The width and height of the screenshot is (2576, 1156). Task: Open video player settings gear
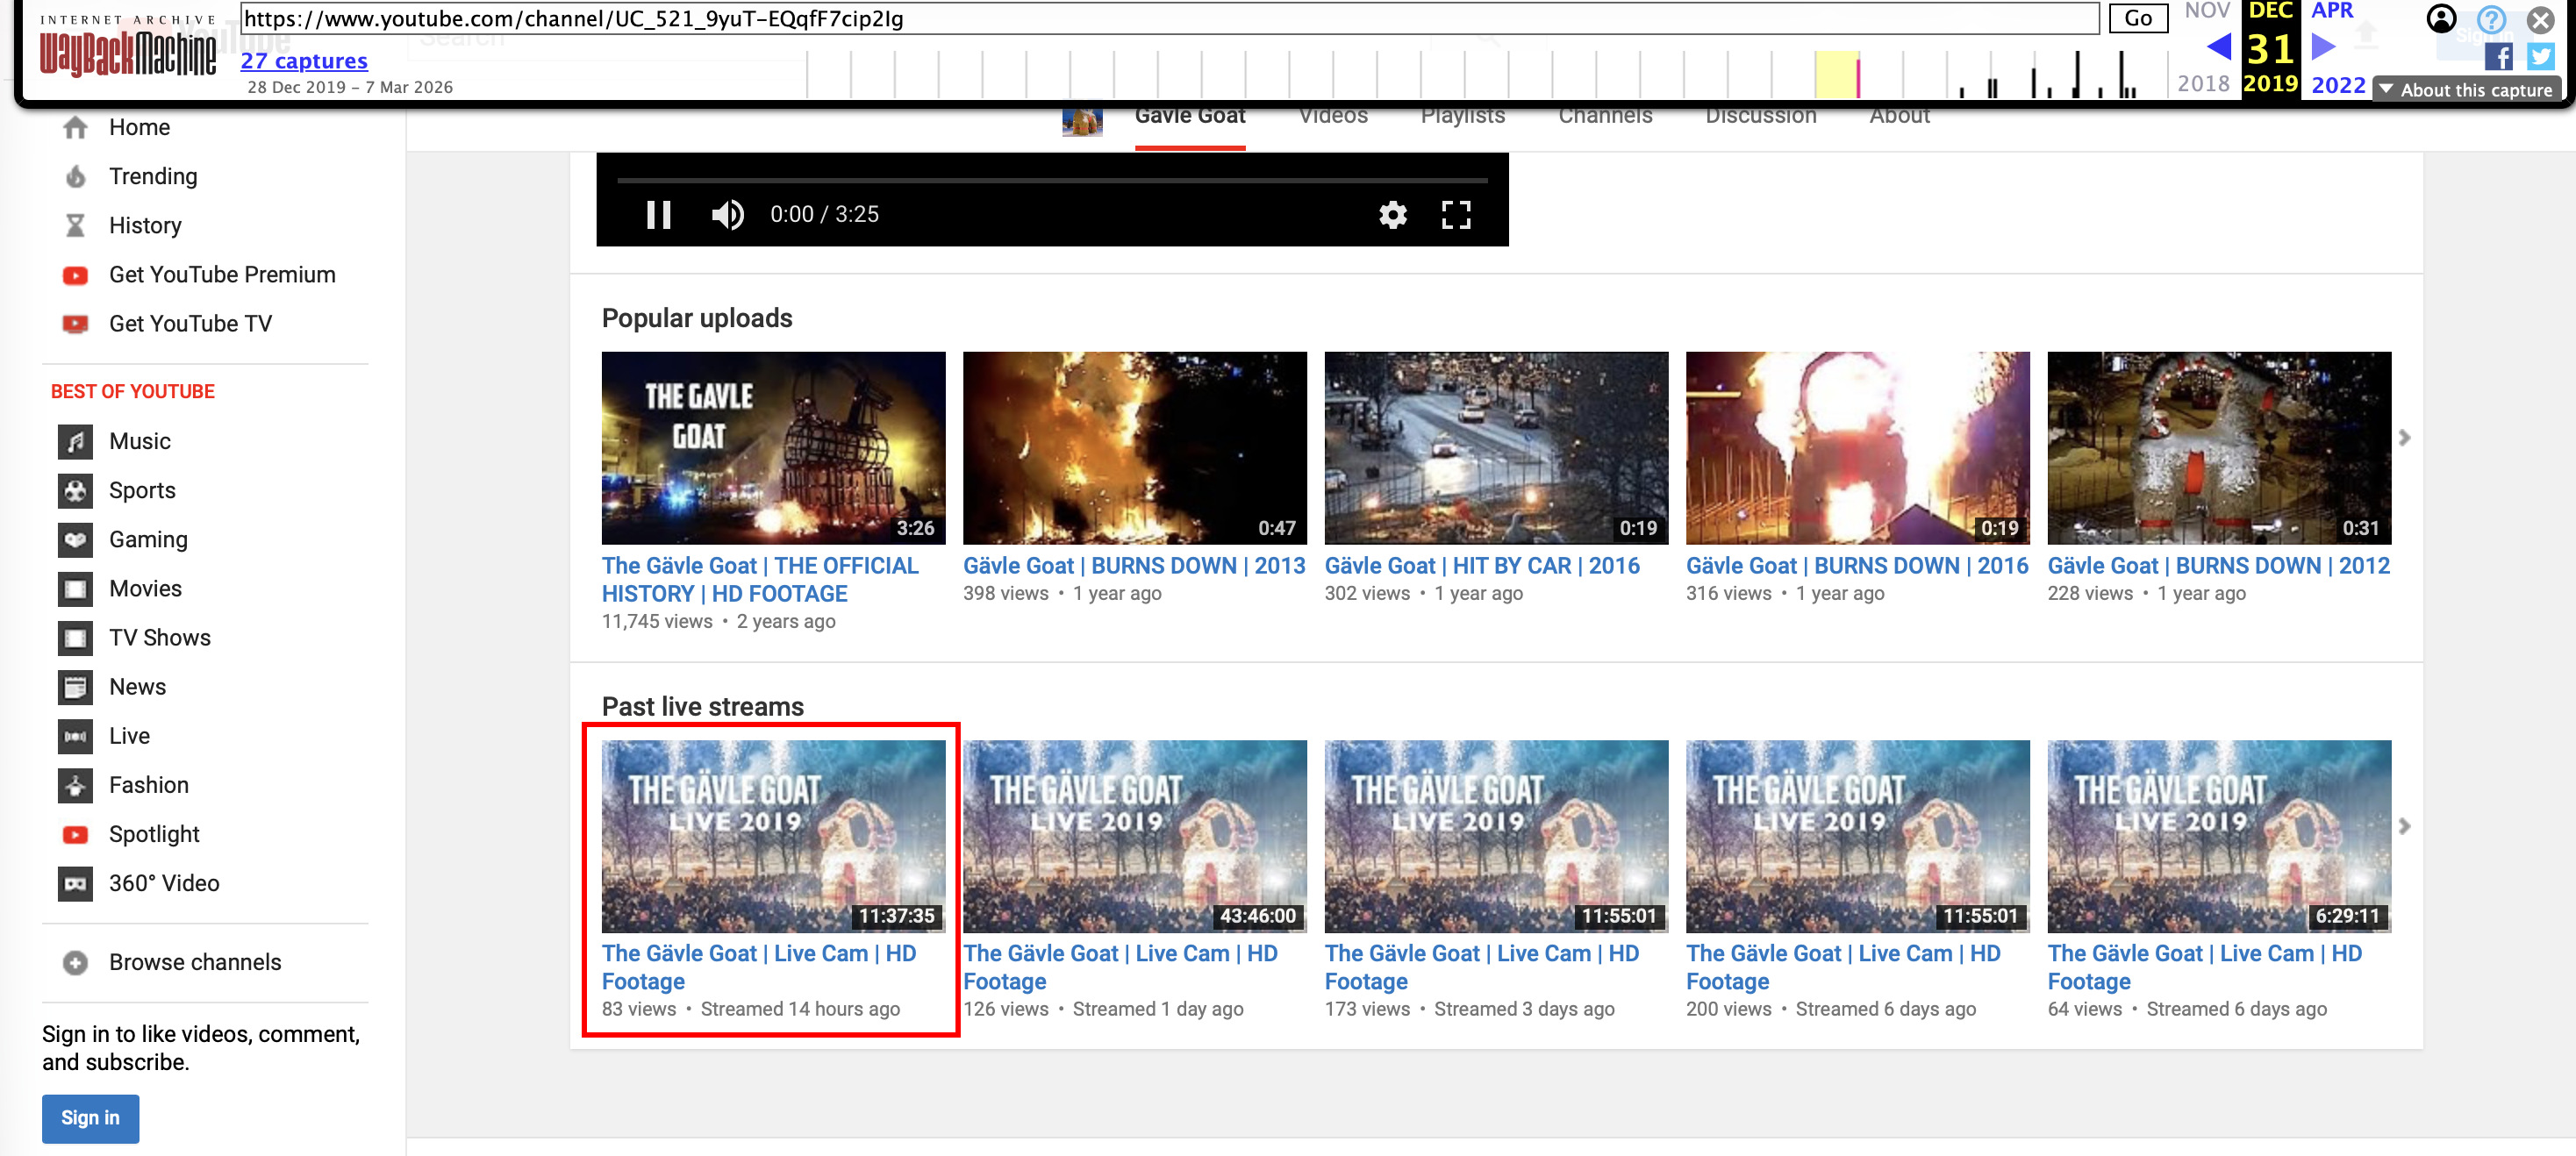[1392, 215]
